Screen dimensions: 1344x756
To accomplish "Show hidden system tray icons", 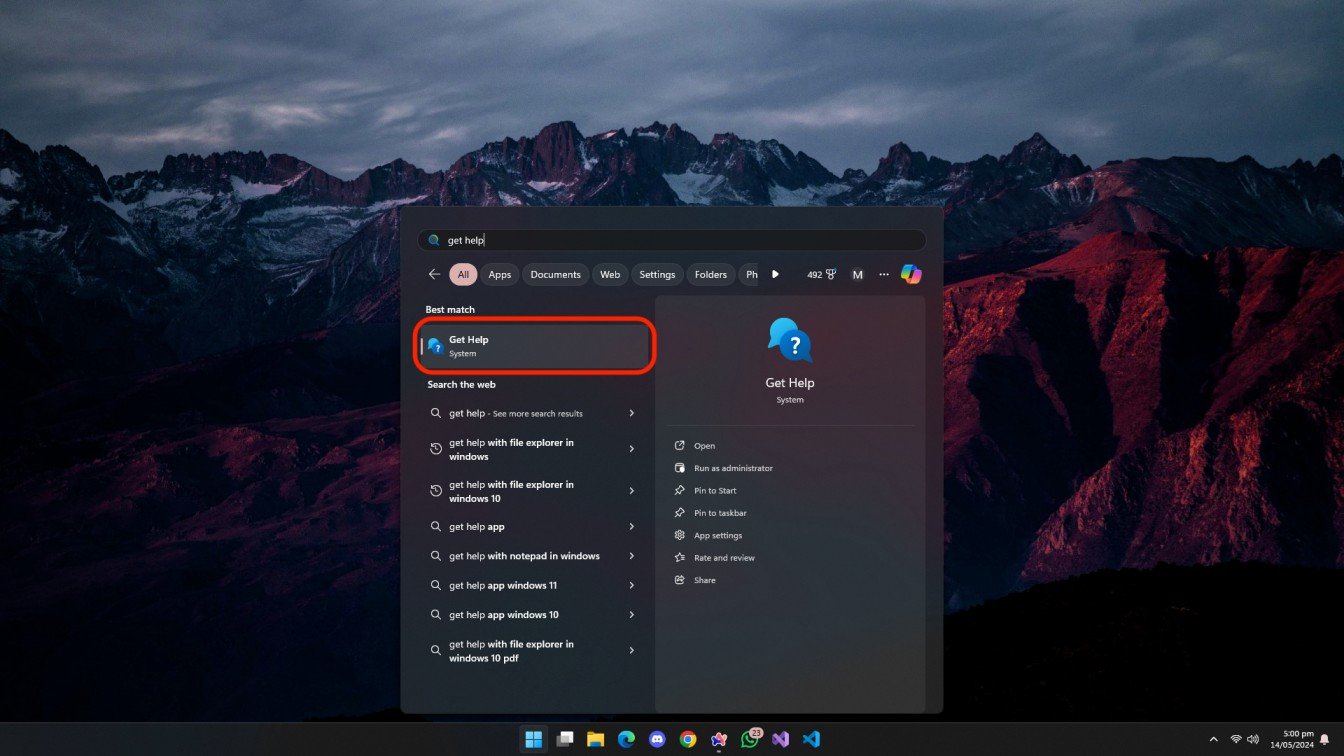I will click(x=1214, y=739).
